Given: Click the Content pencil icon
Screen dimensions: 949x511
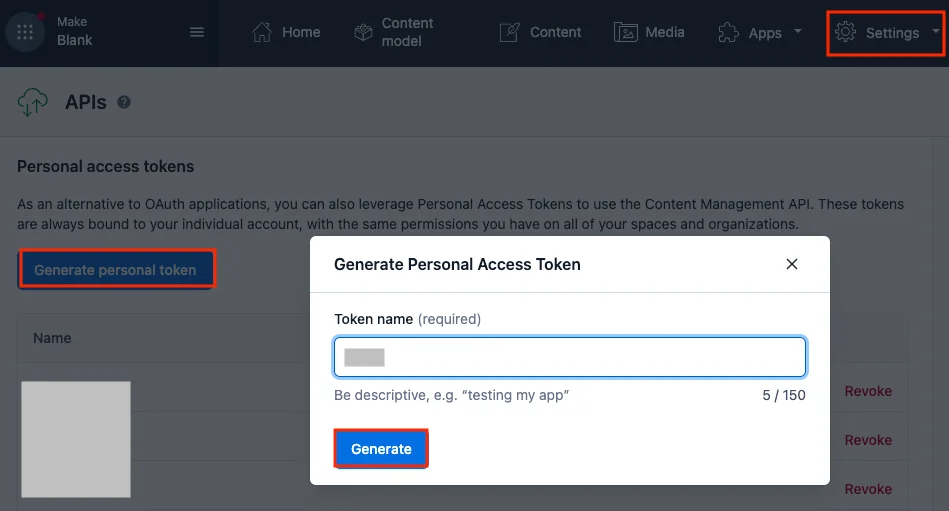Looking at the screenshot, I should click(510, 32).
